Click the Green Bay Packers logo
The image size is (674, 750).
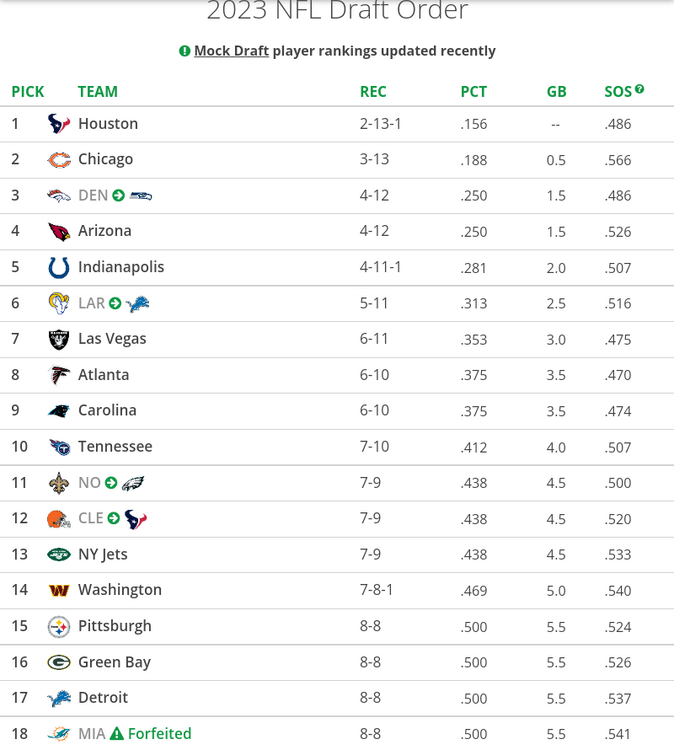(x=59, y=662)
